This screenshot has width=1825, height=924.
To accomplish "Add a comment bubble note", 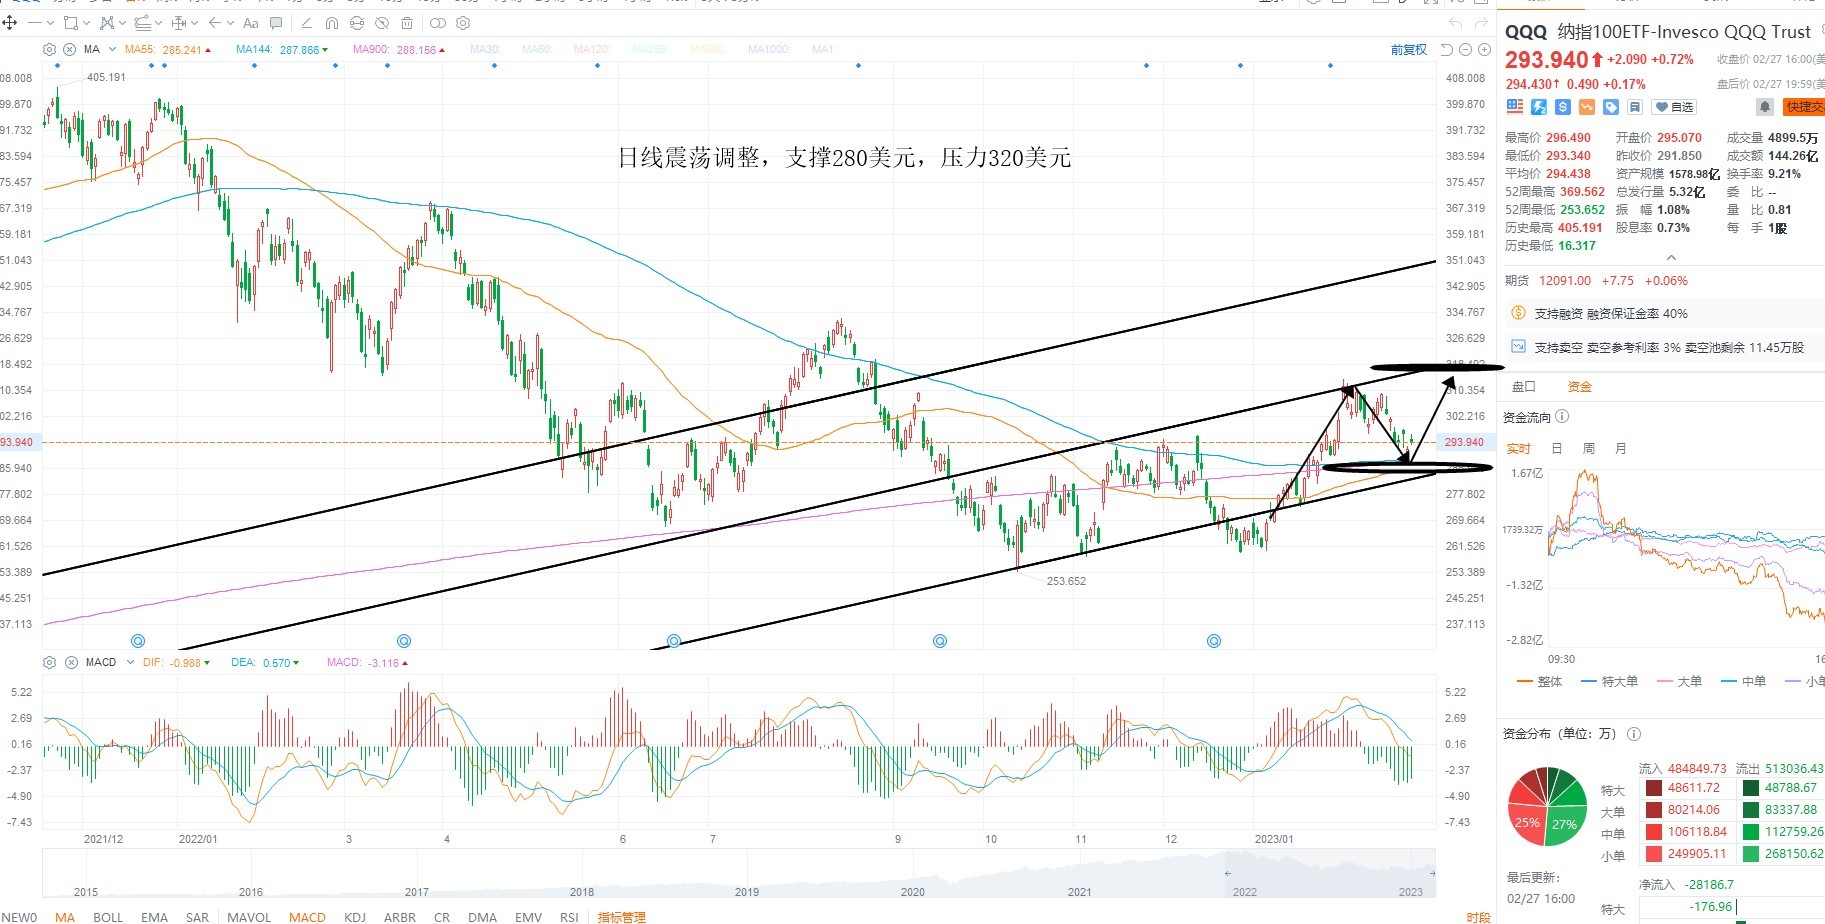I will [x=276, y=22].
